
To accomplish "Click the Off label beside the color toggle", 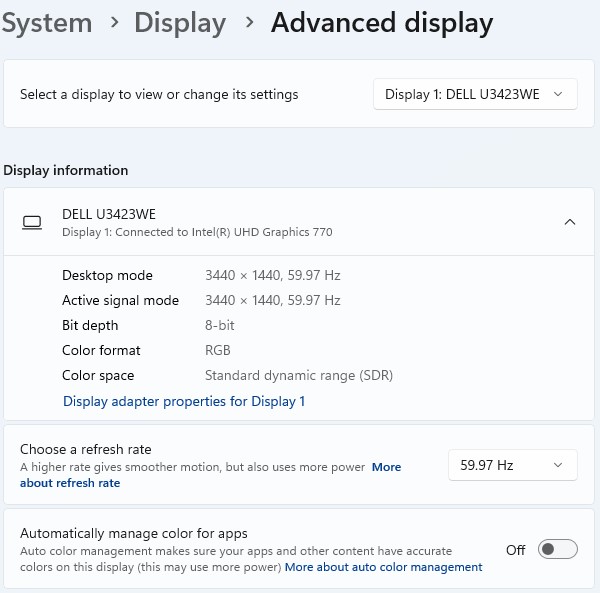I will pos(515,550).
